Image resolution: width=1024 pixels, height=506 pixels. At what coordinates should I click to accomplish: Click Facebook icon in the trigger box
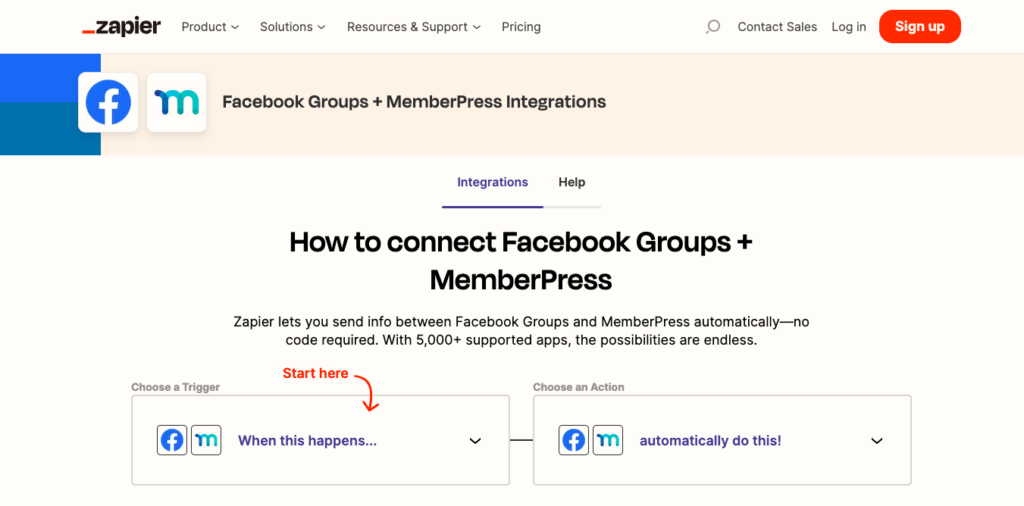172,441
